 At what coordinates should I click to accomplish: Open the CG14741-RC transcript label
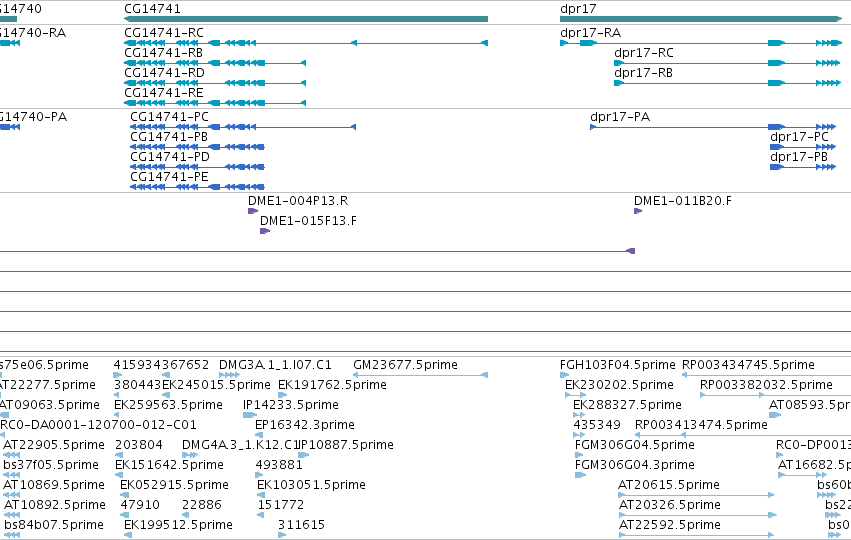pyautogui.click(x=164, y=33)
